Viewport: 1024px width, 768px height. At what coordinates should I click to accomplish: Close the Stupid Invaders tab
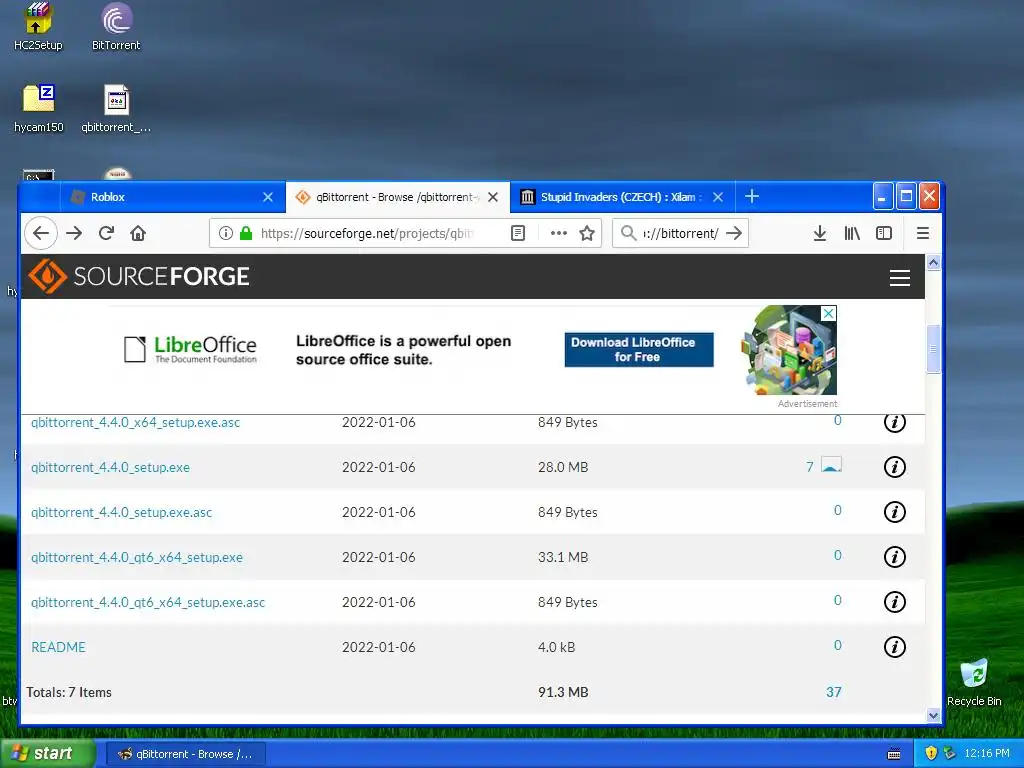[x=718, y=197]
